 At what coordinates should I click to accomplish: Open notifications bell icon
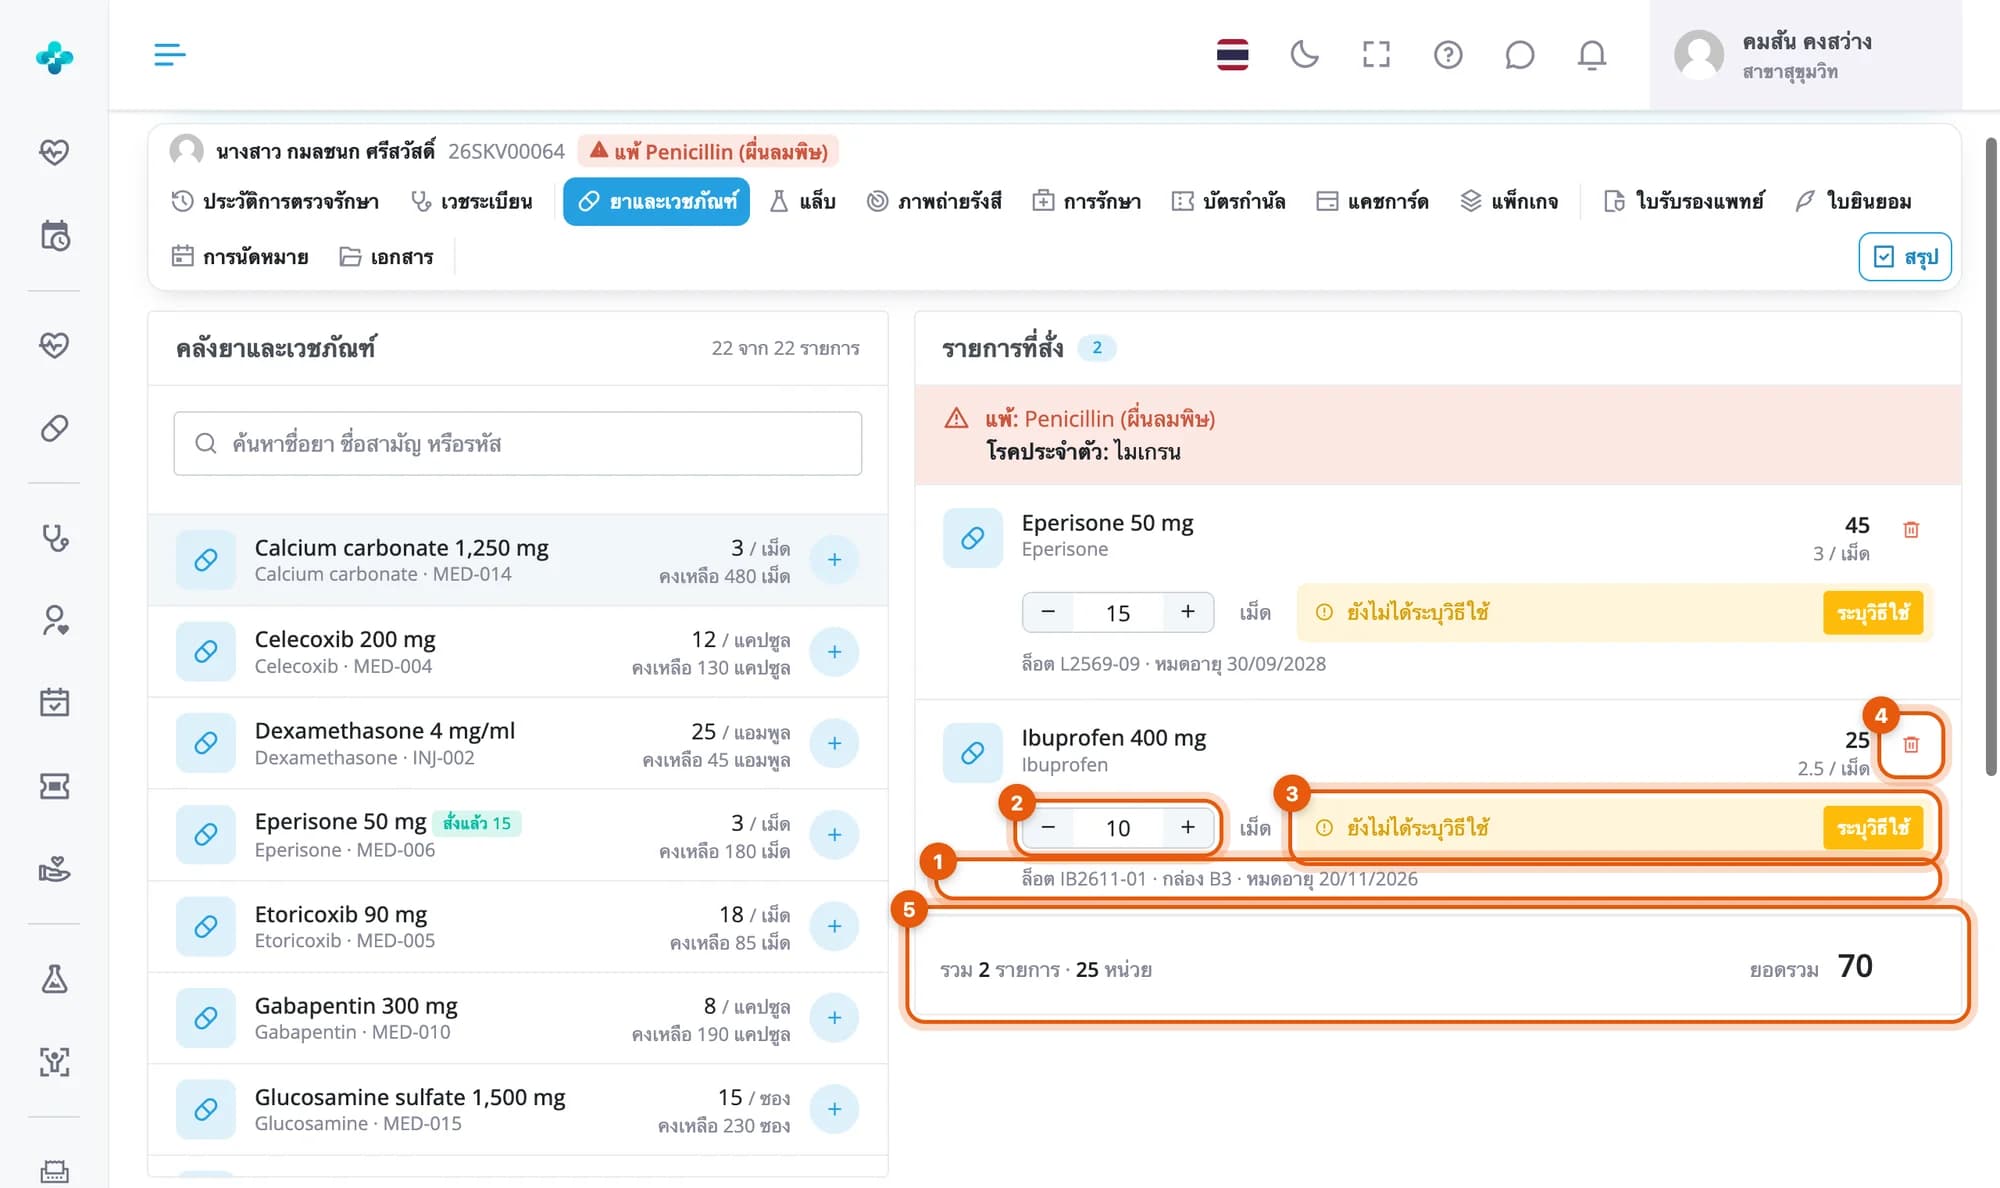[1591, 54]
